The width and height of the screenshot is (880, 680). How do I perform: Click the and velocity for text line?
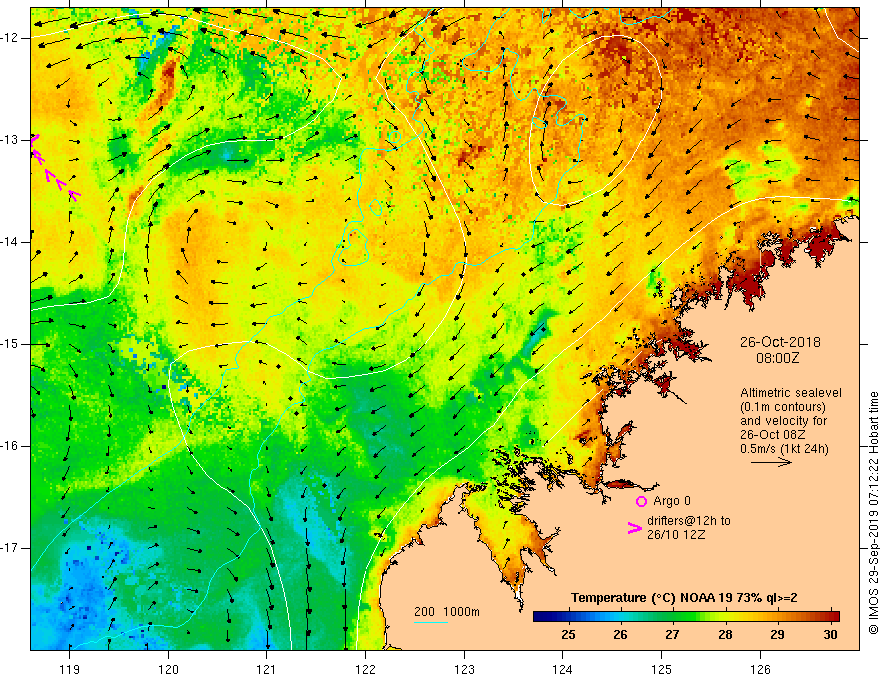(783, 421)
